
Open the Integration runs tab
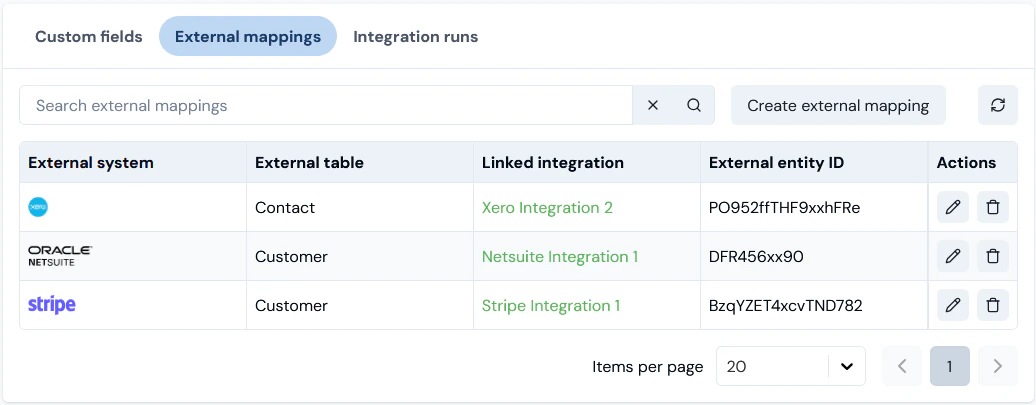(416, 37)
